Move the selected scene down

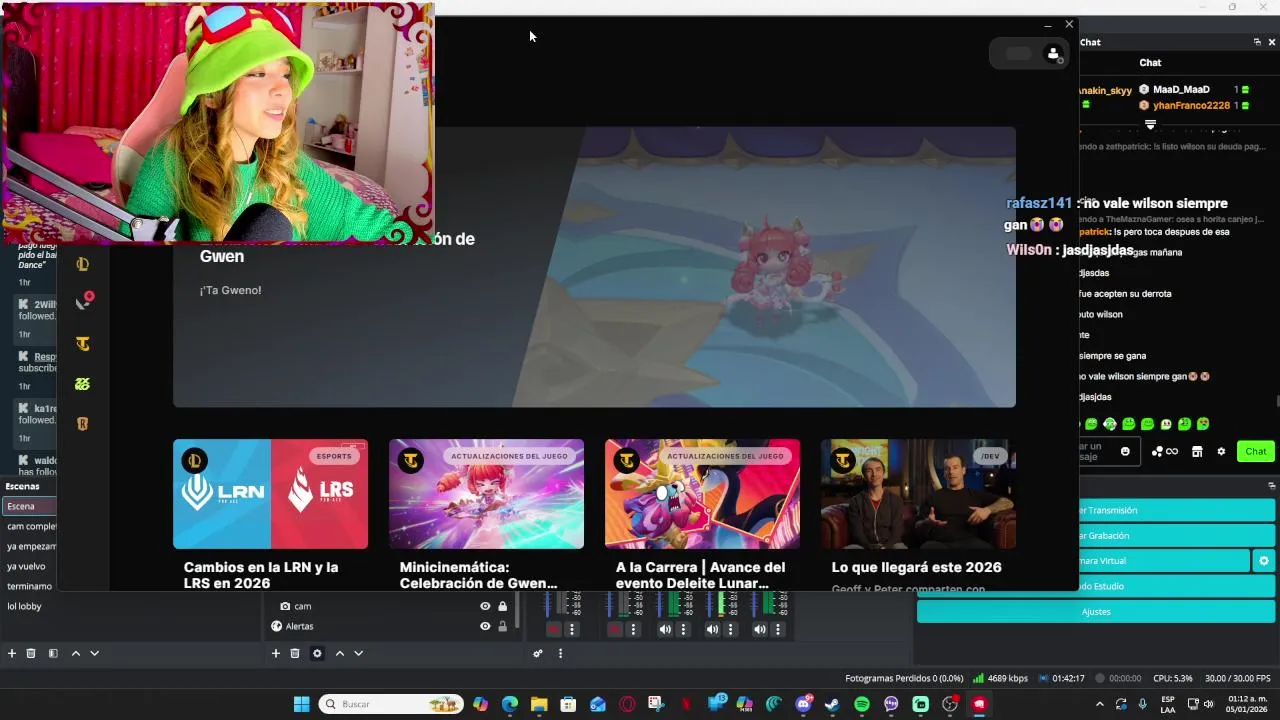pos(94,653)
